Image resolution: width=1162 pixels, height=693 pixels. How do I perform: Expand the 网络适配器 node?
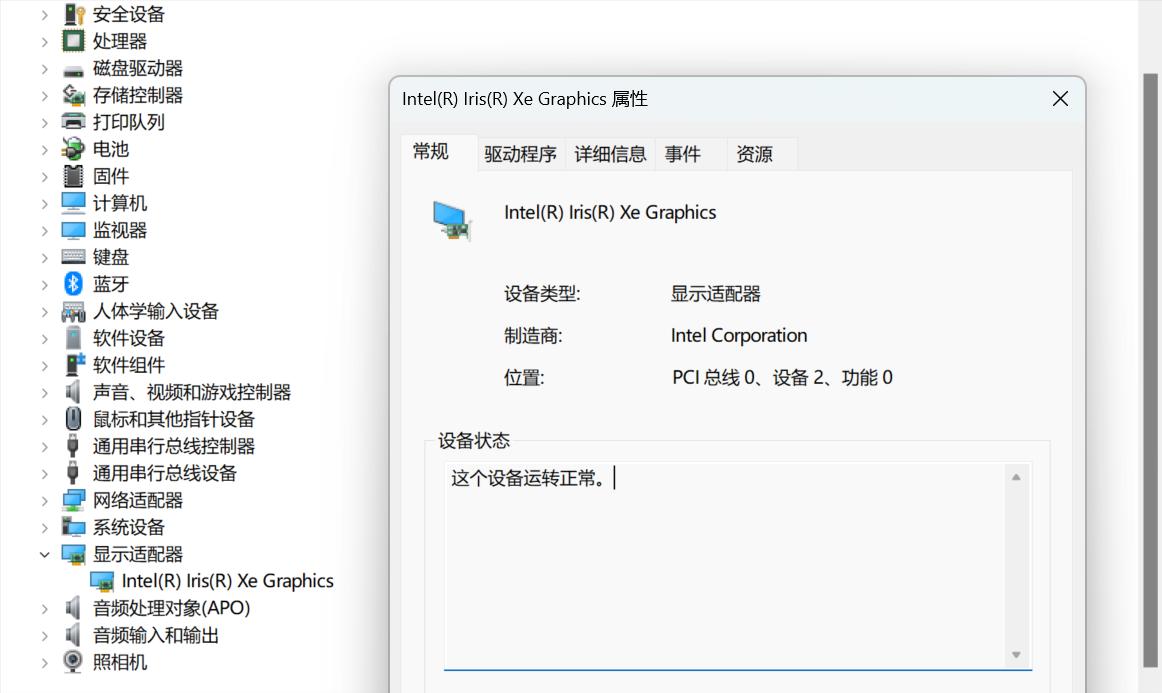44,501
